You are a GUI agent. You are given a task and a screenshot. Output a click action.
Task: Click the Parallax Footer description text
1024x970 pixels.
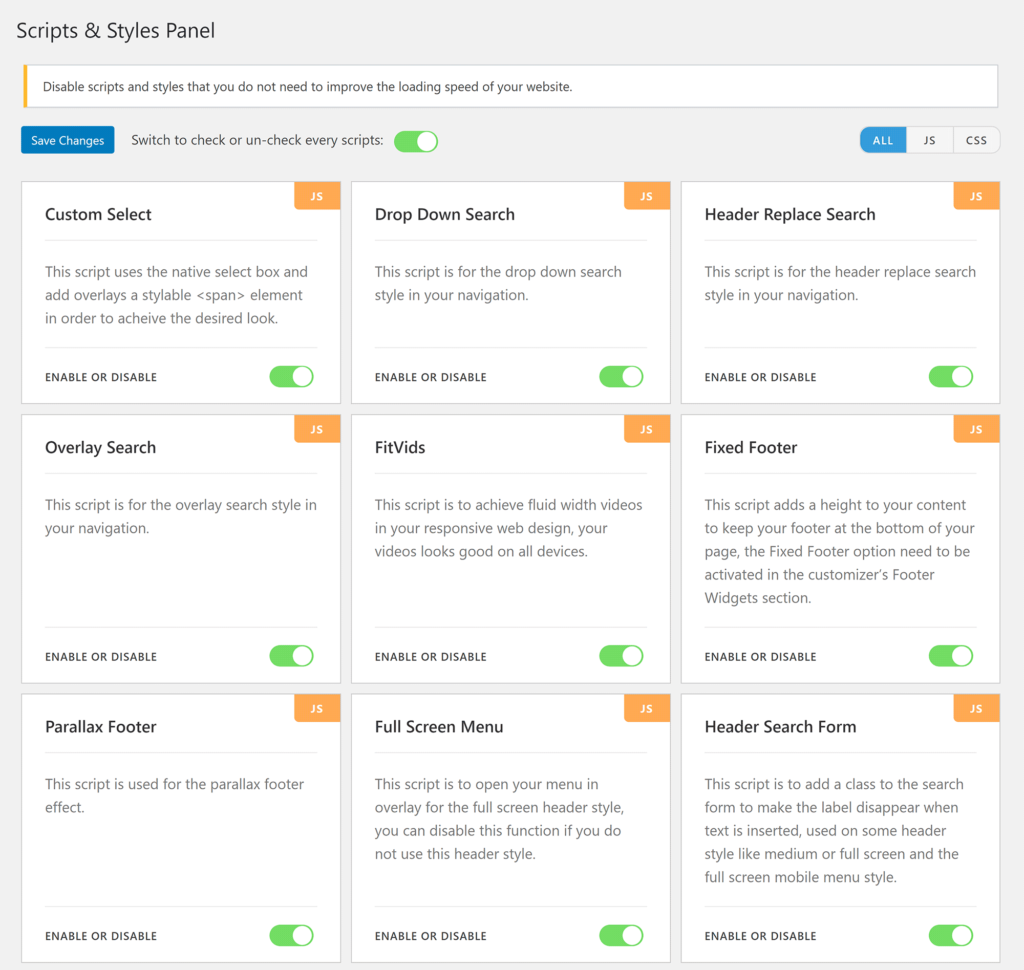click(174, 796)
